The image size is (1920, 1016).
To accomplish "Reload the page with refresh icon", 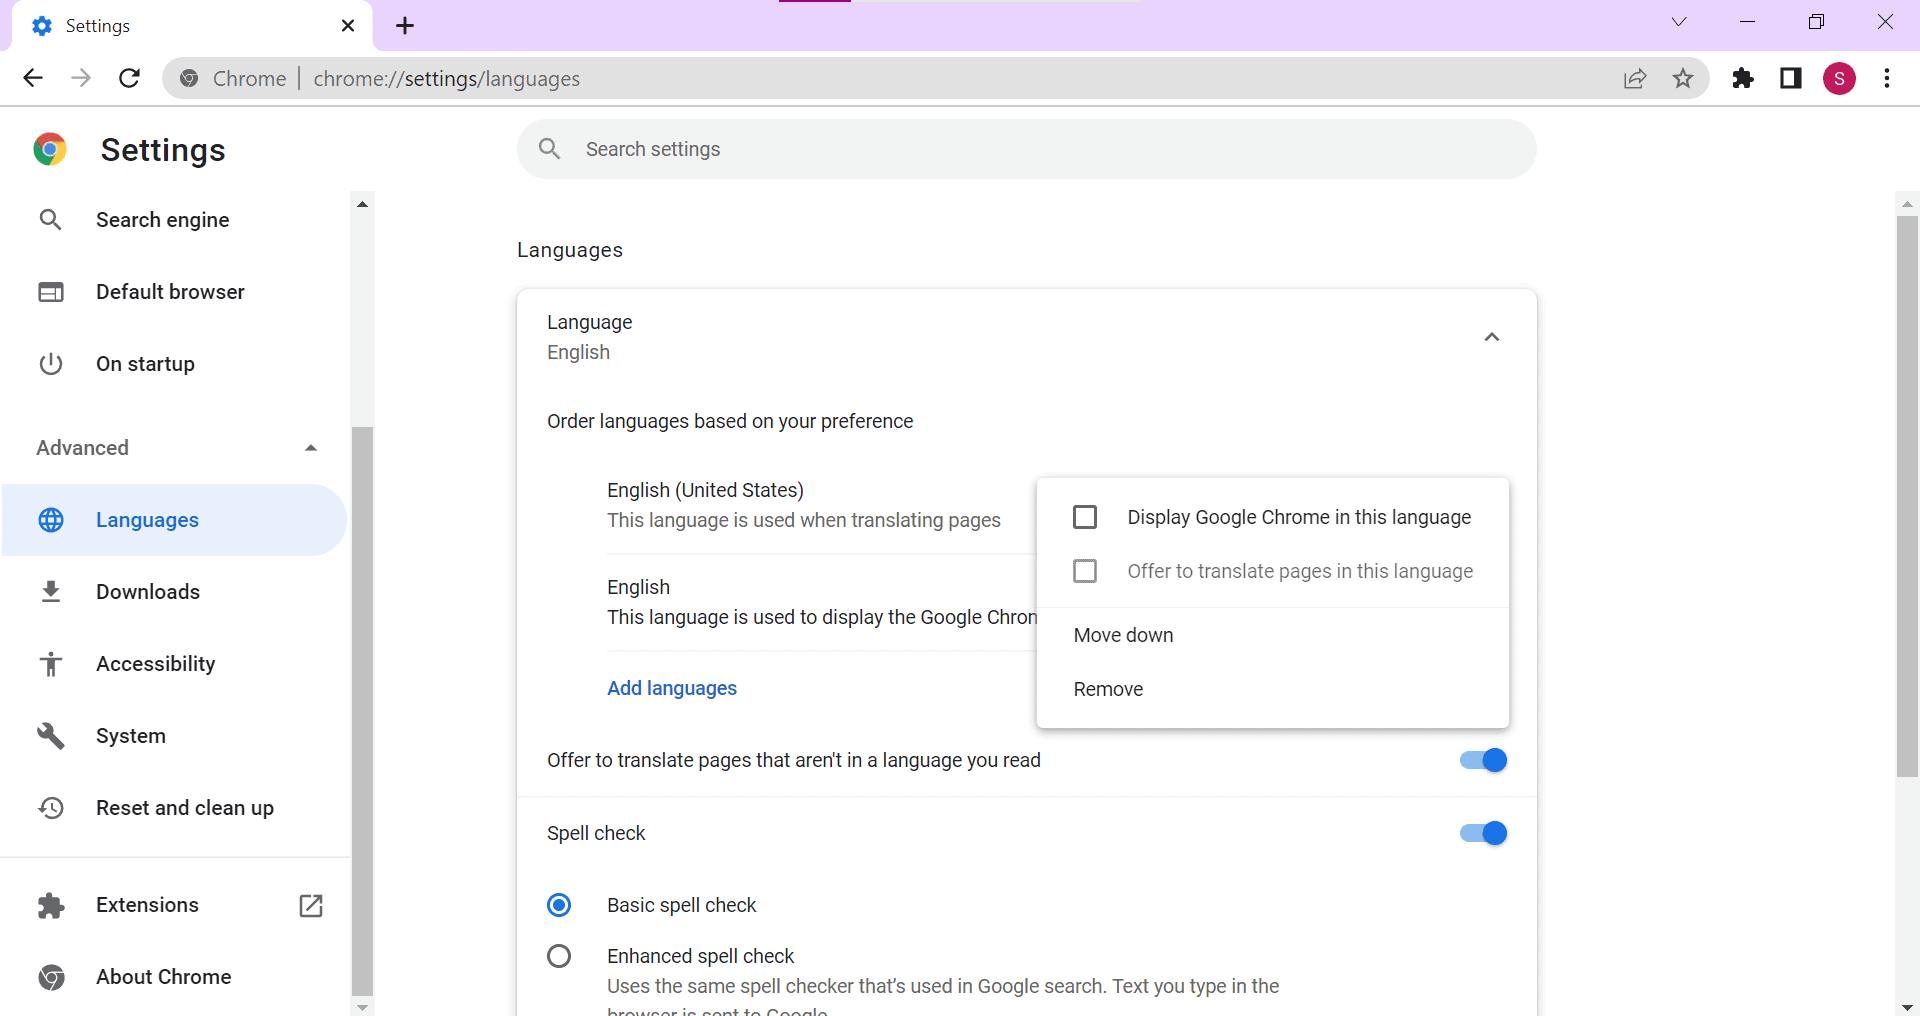I will click(129, 78).
